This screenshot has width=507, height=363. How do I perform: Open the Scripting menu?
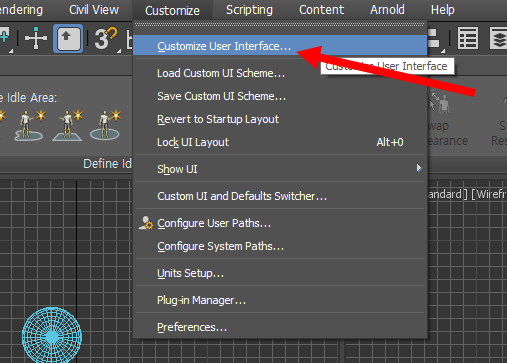249,10
